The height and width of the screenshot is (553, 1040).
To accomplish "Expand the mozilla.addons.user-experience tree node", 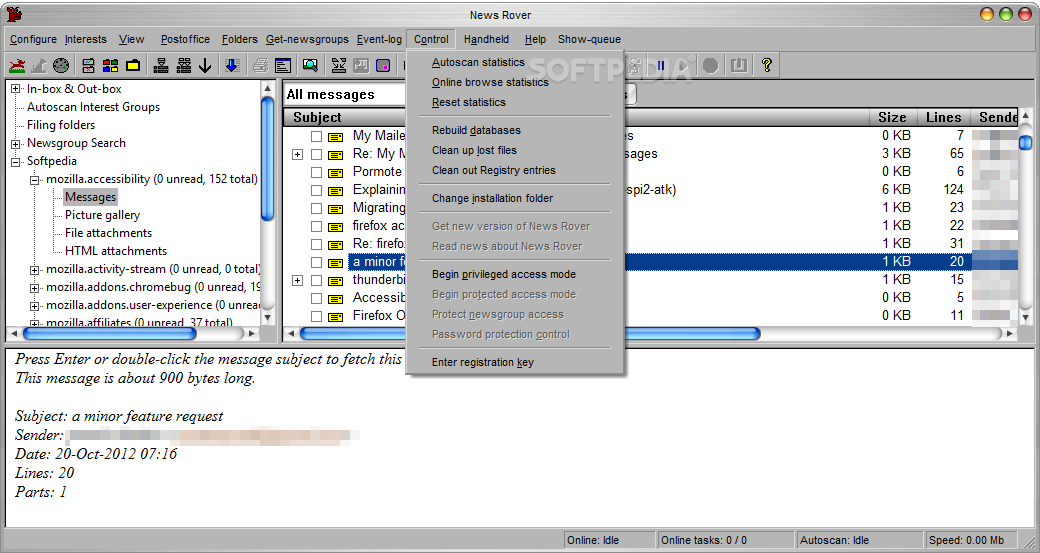I will 34,306.
